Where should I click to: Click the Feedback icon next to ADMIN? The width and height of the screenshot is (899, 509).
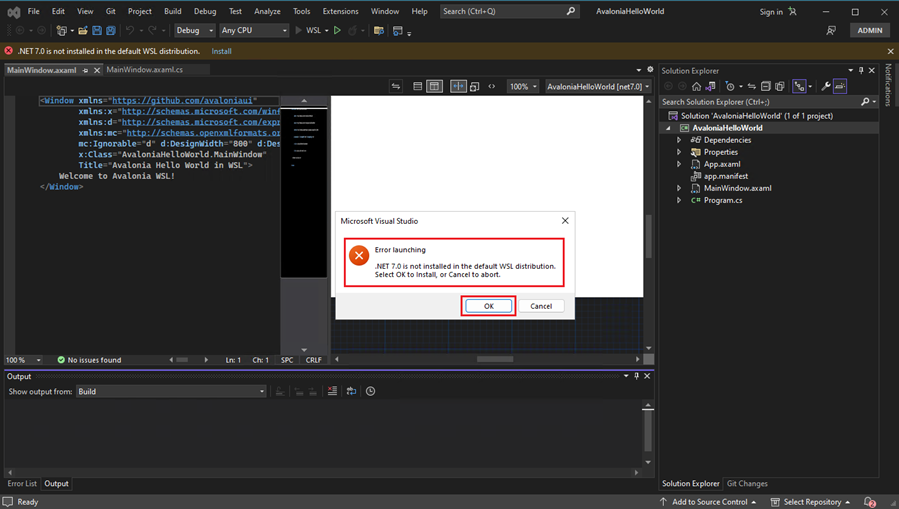[x=831, y=30]
